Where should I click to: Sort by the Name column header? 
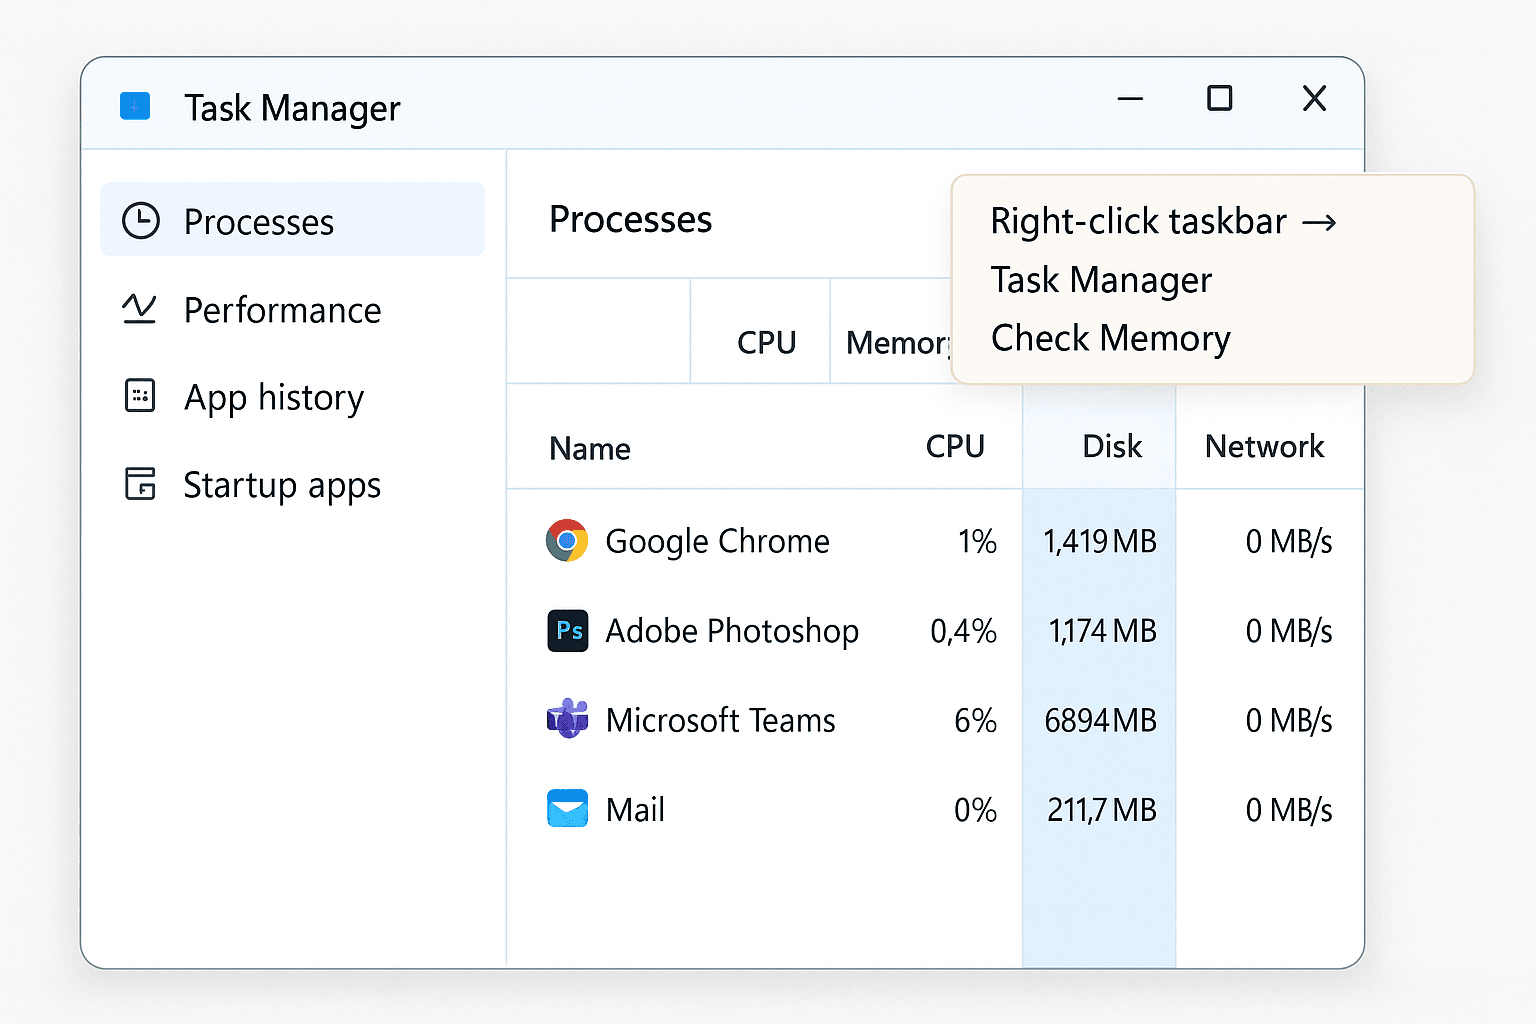[590, 449]
